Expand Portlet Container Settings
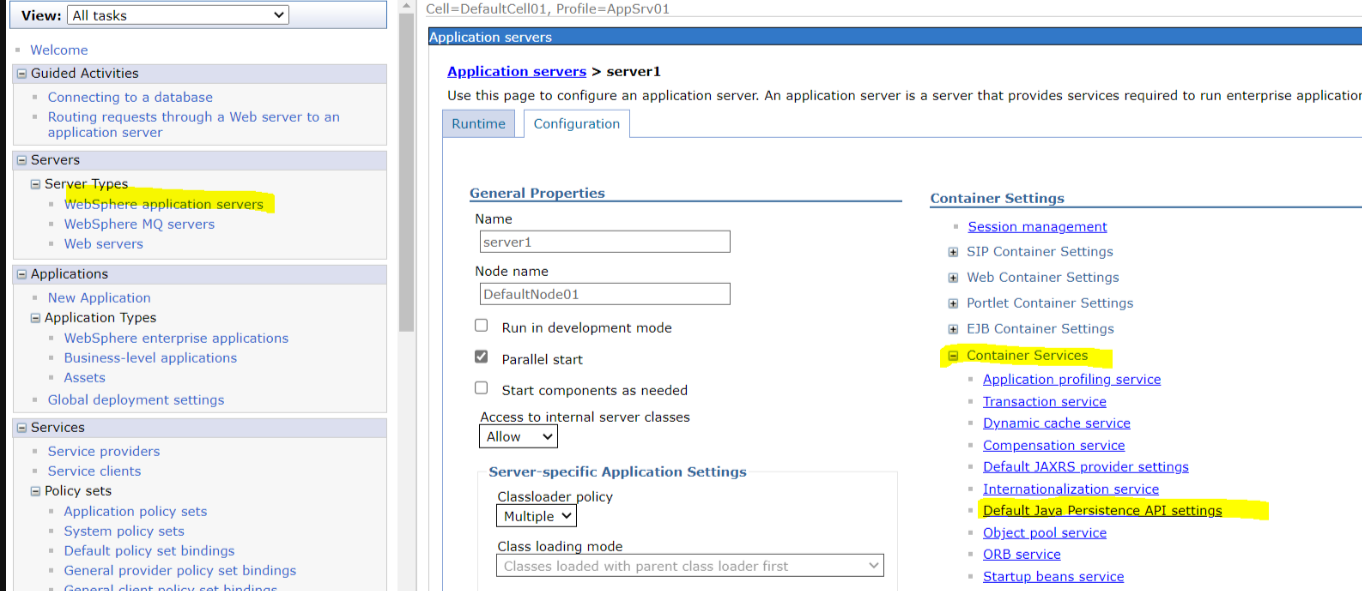Image resolution: width=1362 pixels, height=591 pixels. coord(952,303)
